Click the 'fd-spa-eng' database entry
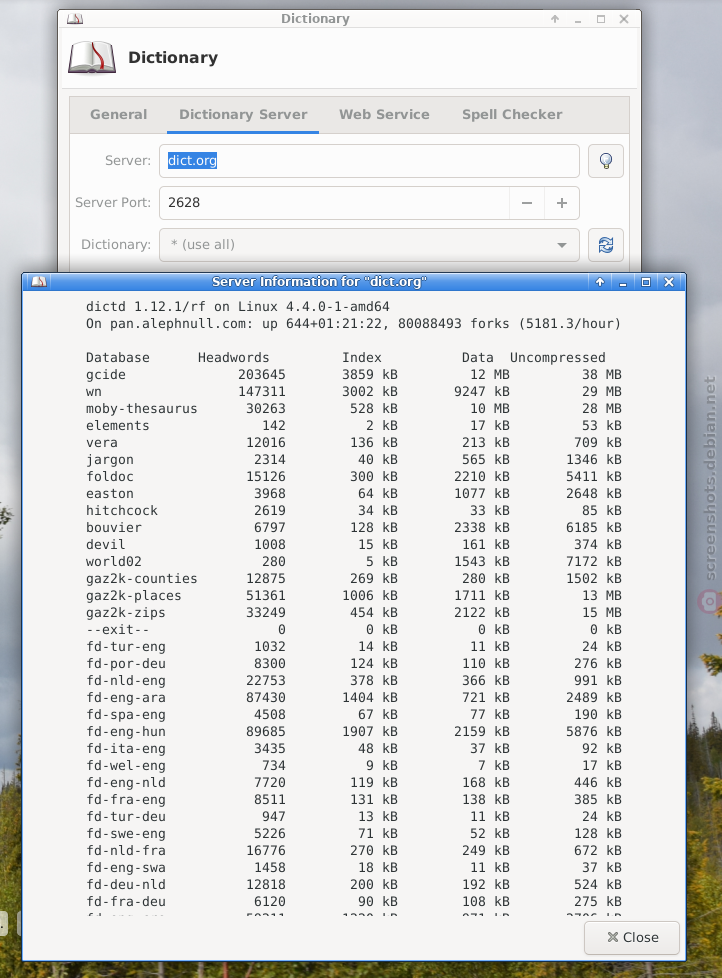This screenshot has height=978, width=722. tap(125, 715)
